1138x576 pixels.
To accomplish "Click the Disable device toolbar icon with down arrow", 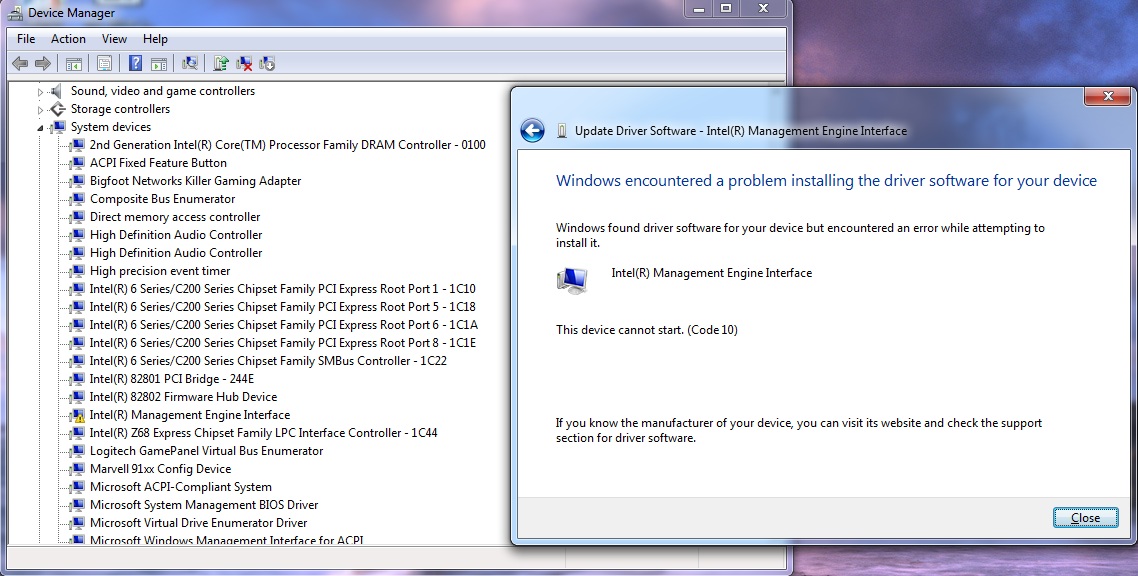I will (267, 64).
